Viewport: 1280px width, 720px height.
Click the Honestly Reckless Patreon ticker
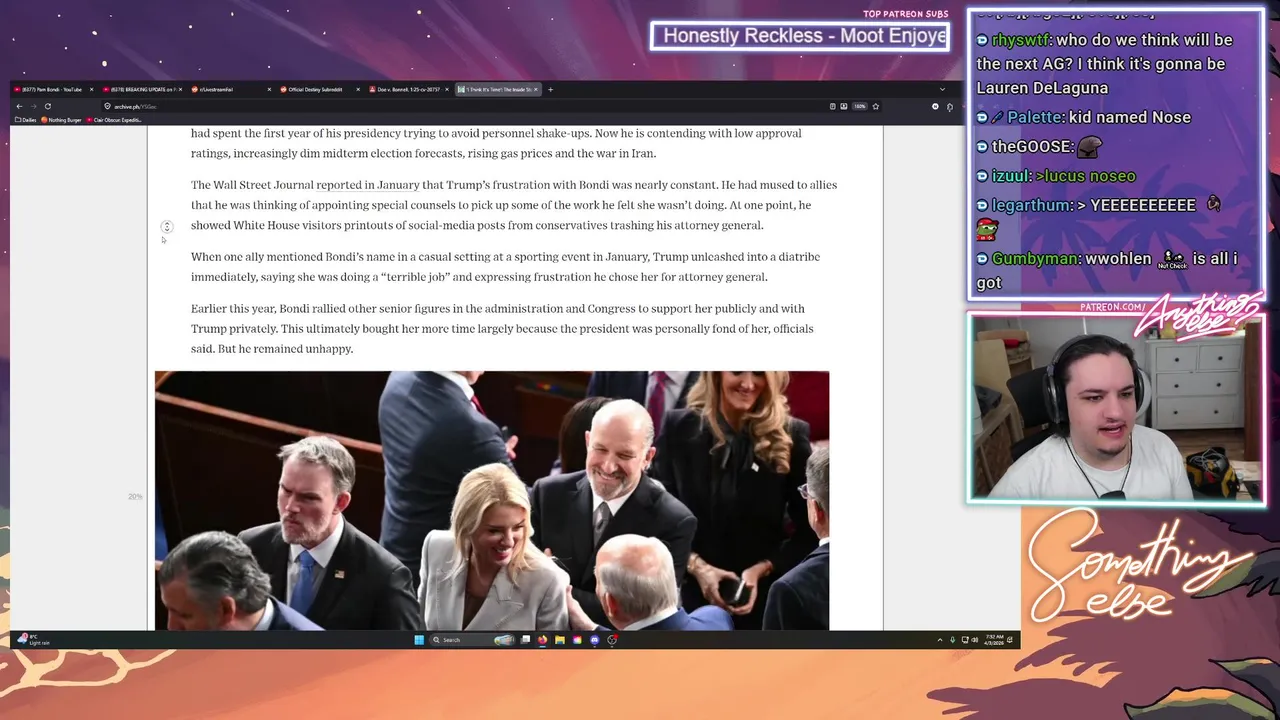(800, 36)
